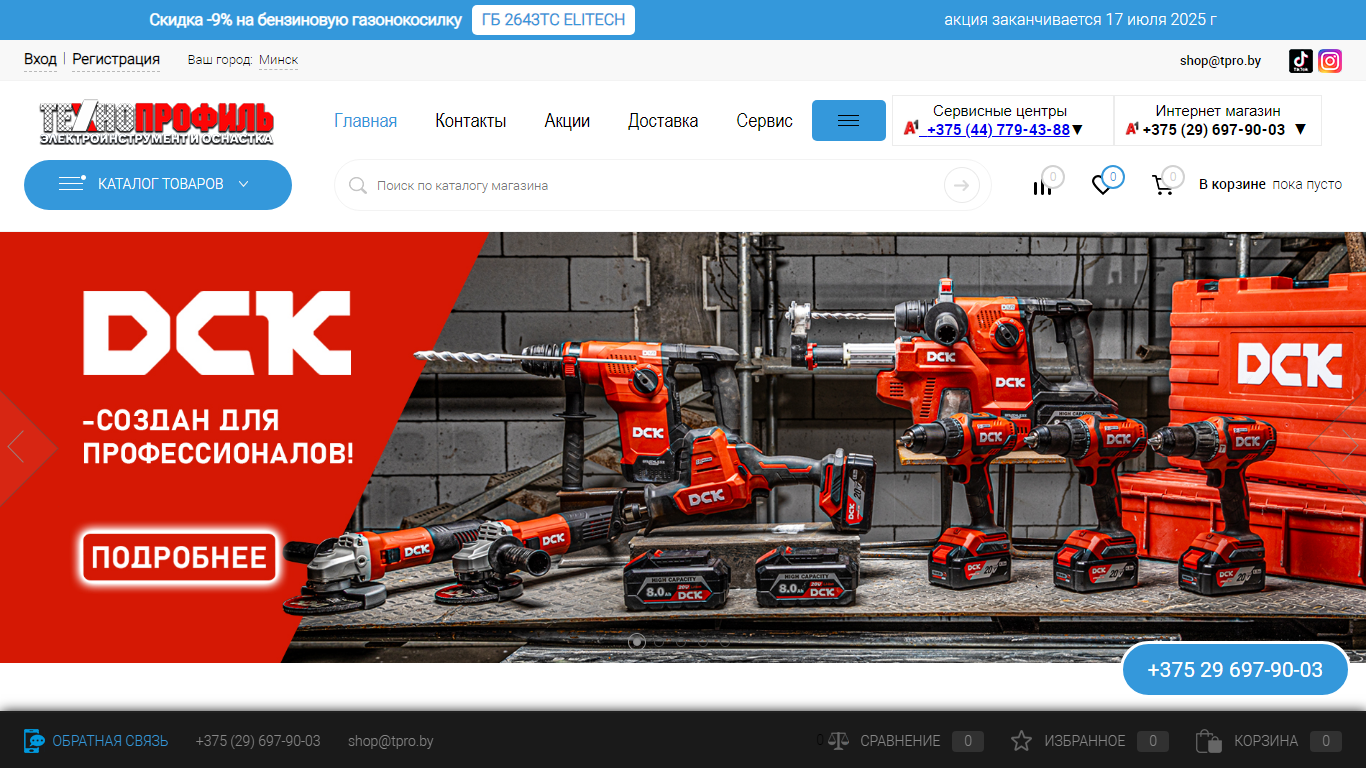Image resolution: width=1366 pixels, height=768 pixels.
Task: Click the Регистрация link
Action: point(116,60)
